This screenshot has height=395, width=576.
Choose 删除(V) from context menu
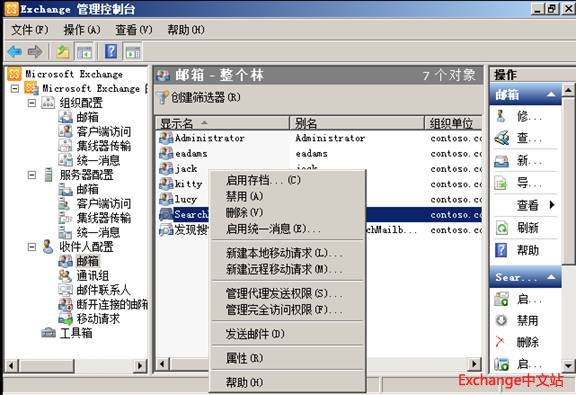coord(288,212)
